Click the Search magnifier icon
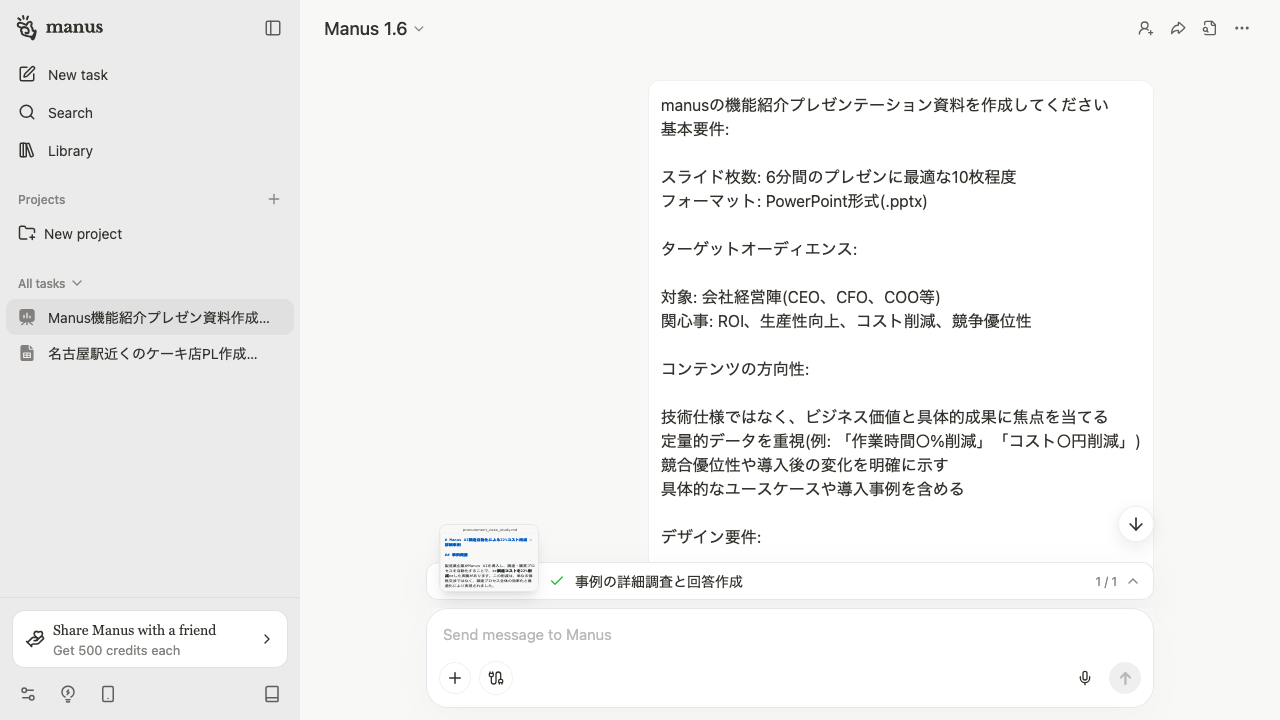The image size is (1280, 720). click(x=27, y=112)
